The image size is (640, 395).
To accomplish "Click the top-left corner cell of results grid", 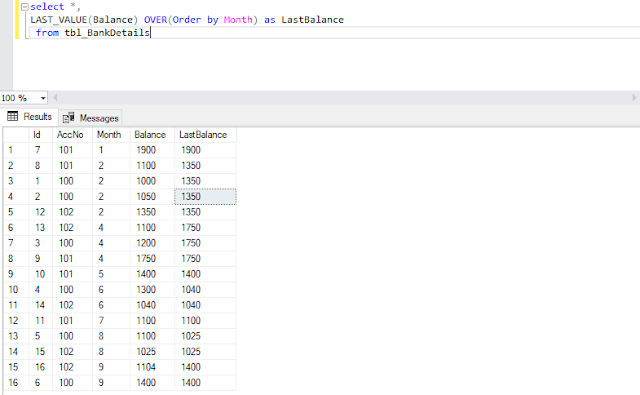I will (x=16, y=135).
